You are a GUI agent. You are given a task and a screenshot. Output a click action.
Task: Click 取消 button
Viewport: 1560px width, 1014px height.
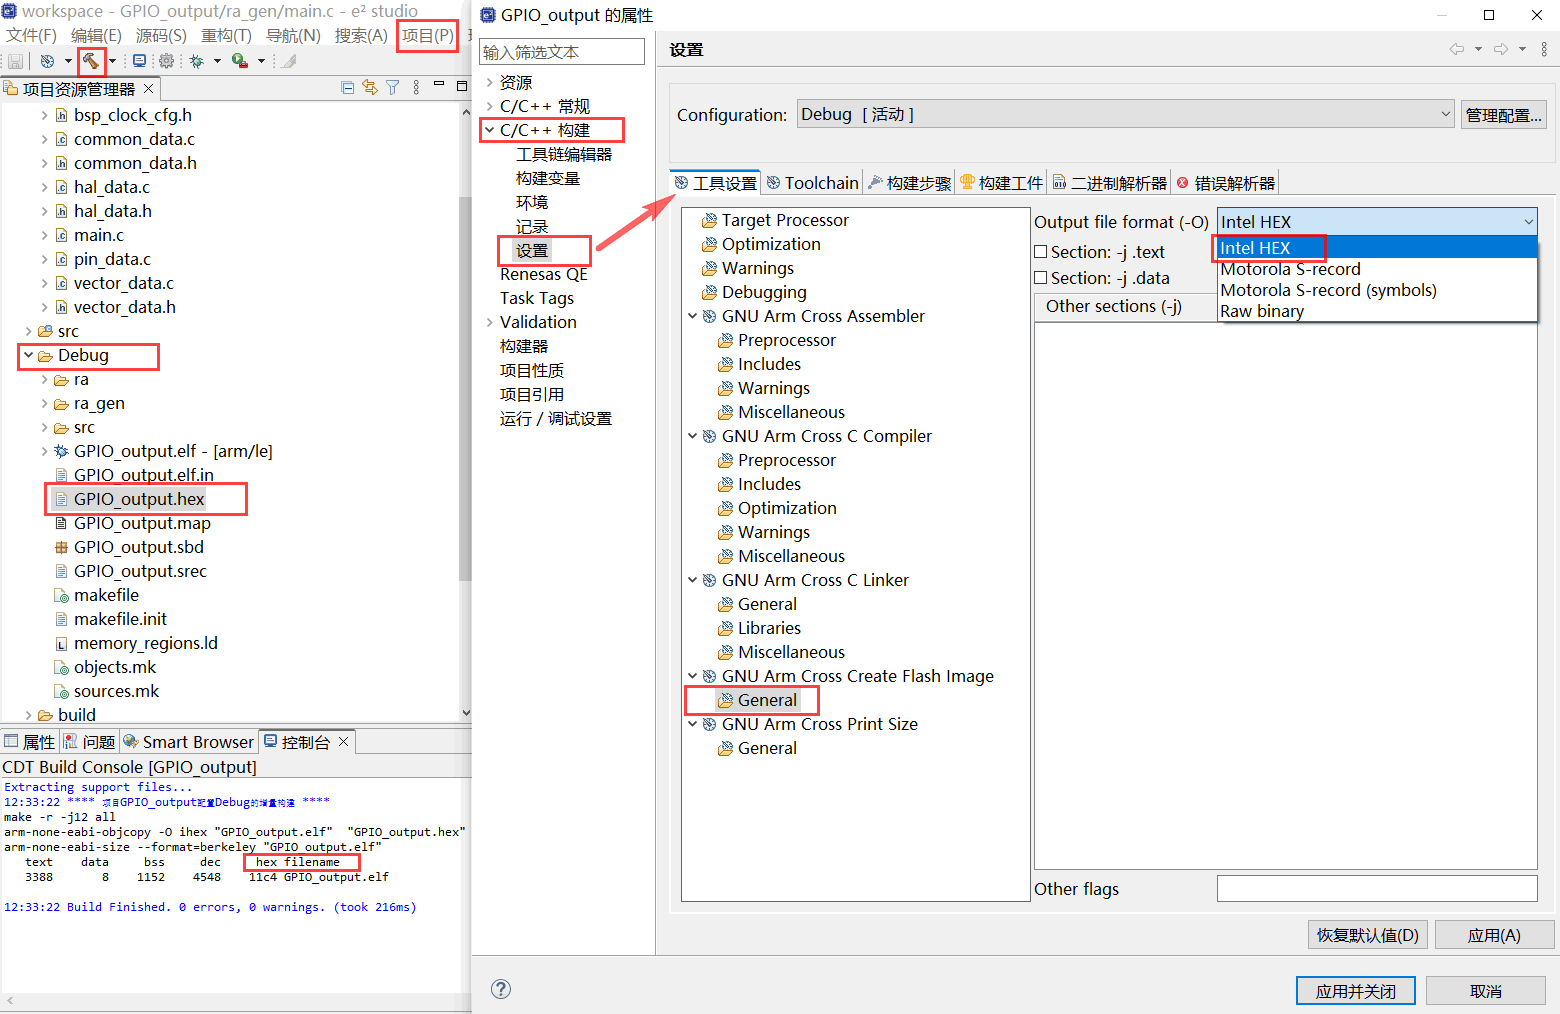coord(1486,991)
